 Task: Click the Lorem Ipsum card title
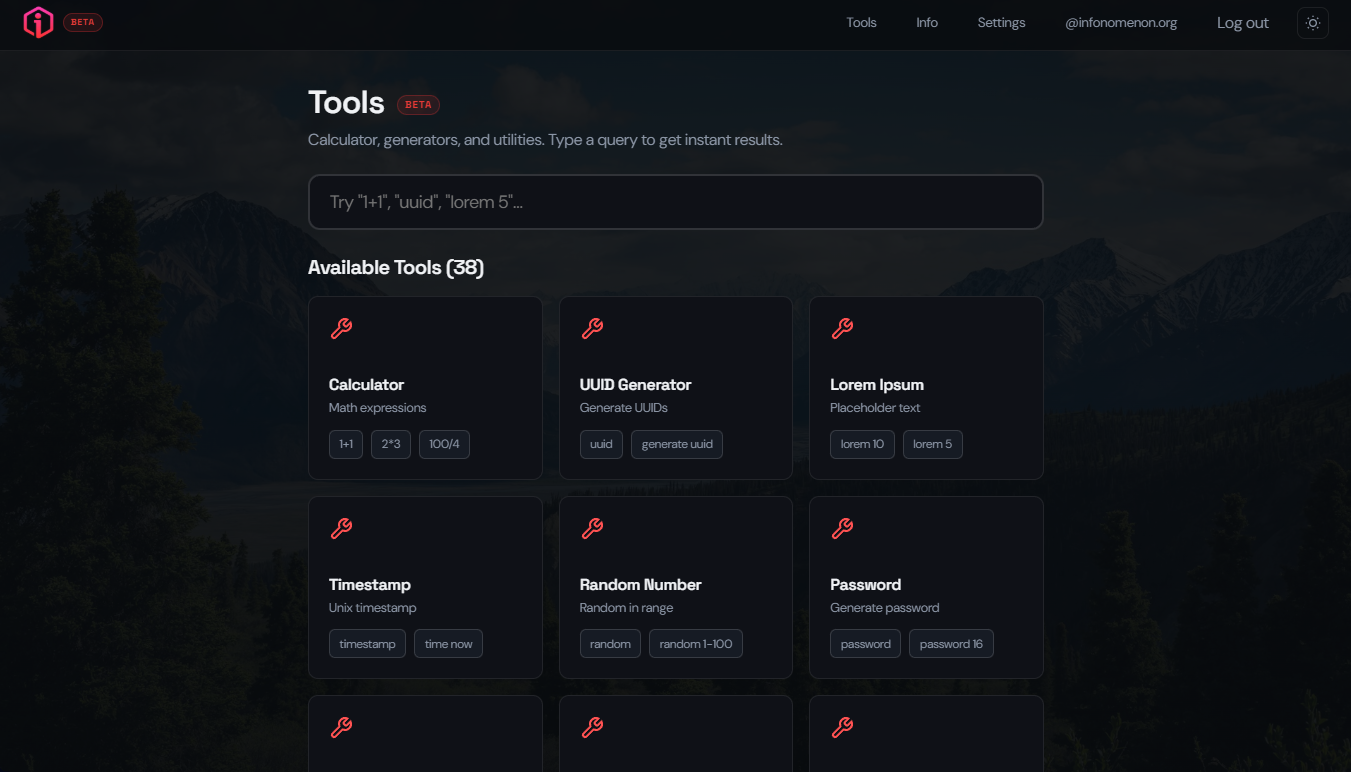(x=877, y=385)
